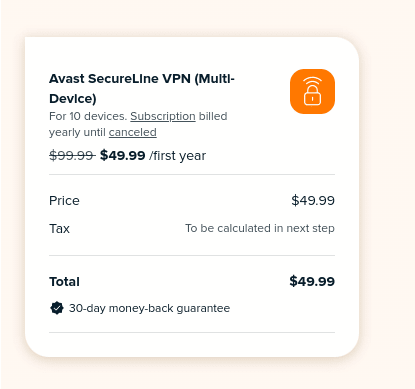Screen dimensions: 415x389
Task: Click the 30-day money-back guarantee text
Action: 149,308
